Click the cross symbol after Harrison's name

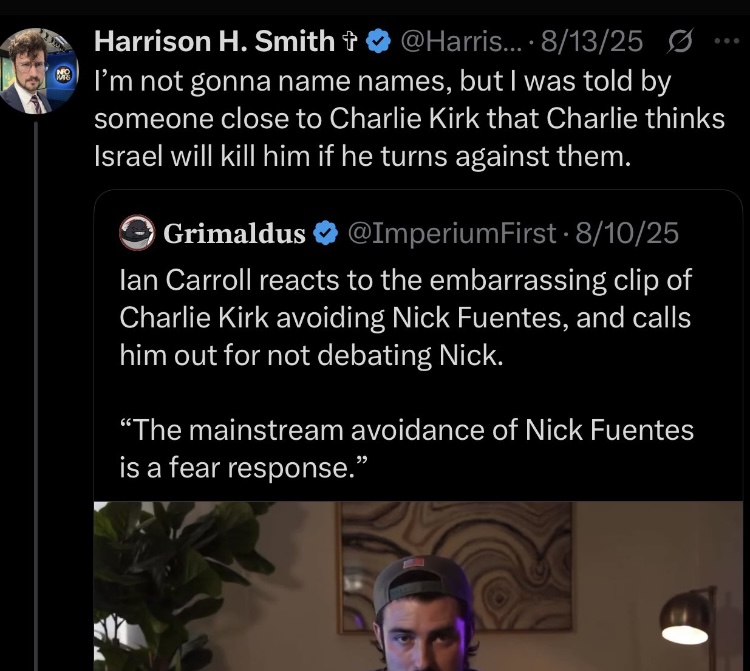(351, 42)
